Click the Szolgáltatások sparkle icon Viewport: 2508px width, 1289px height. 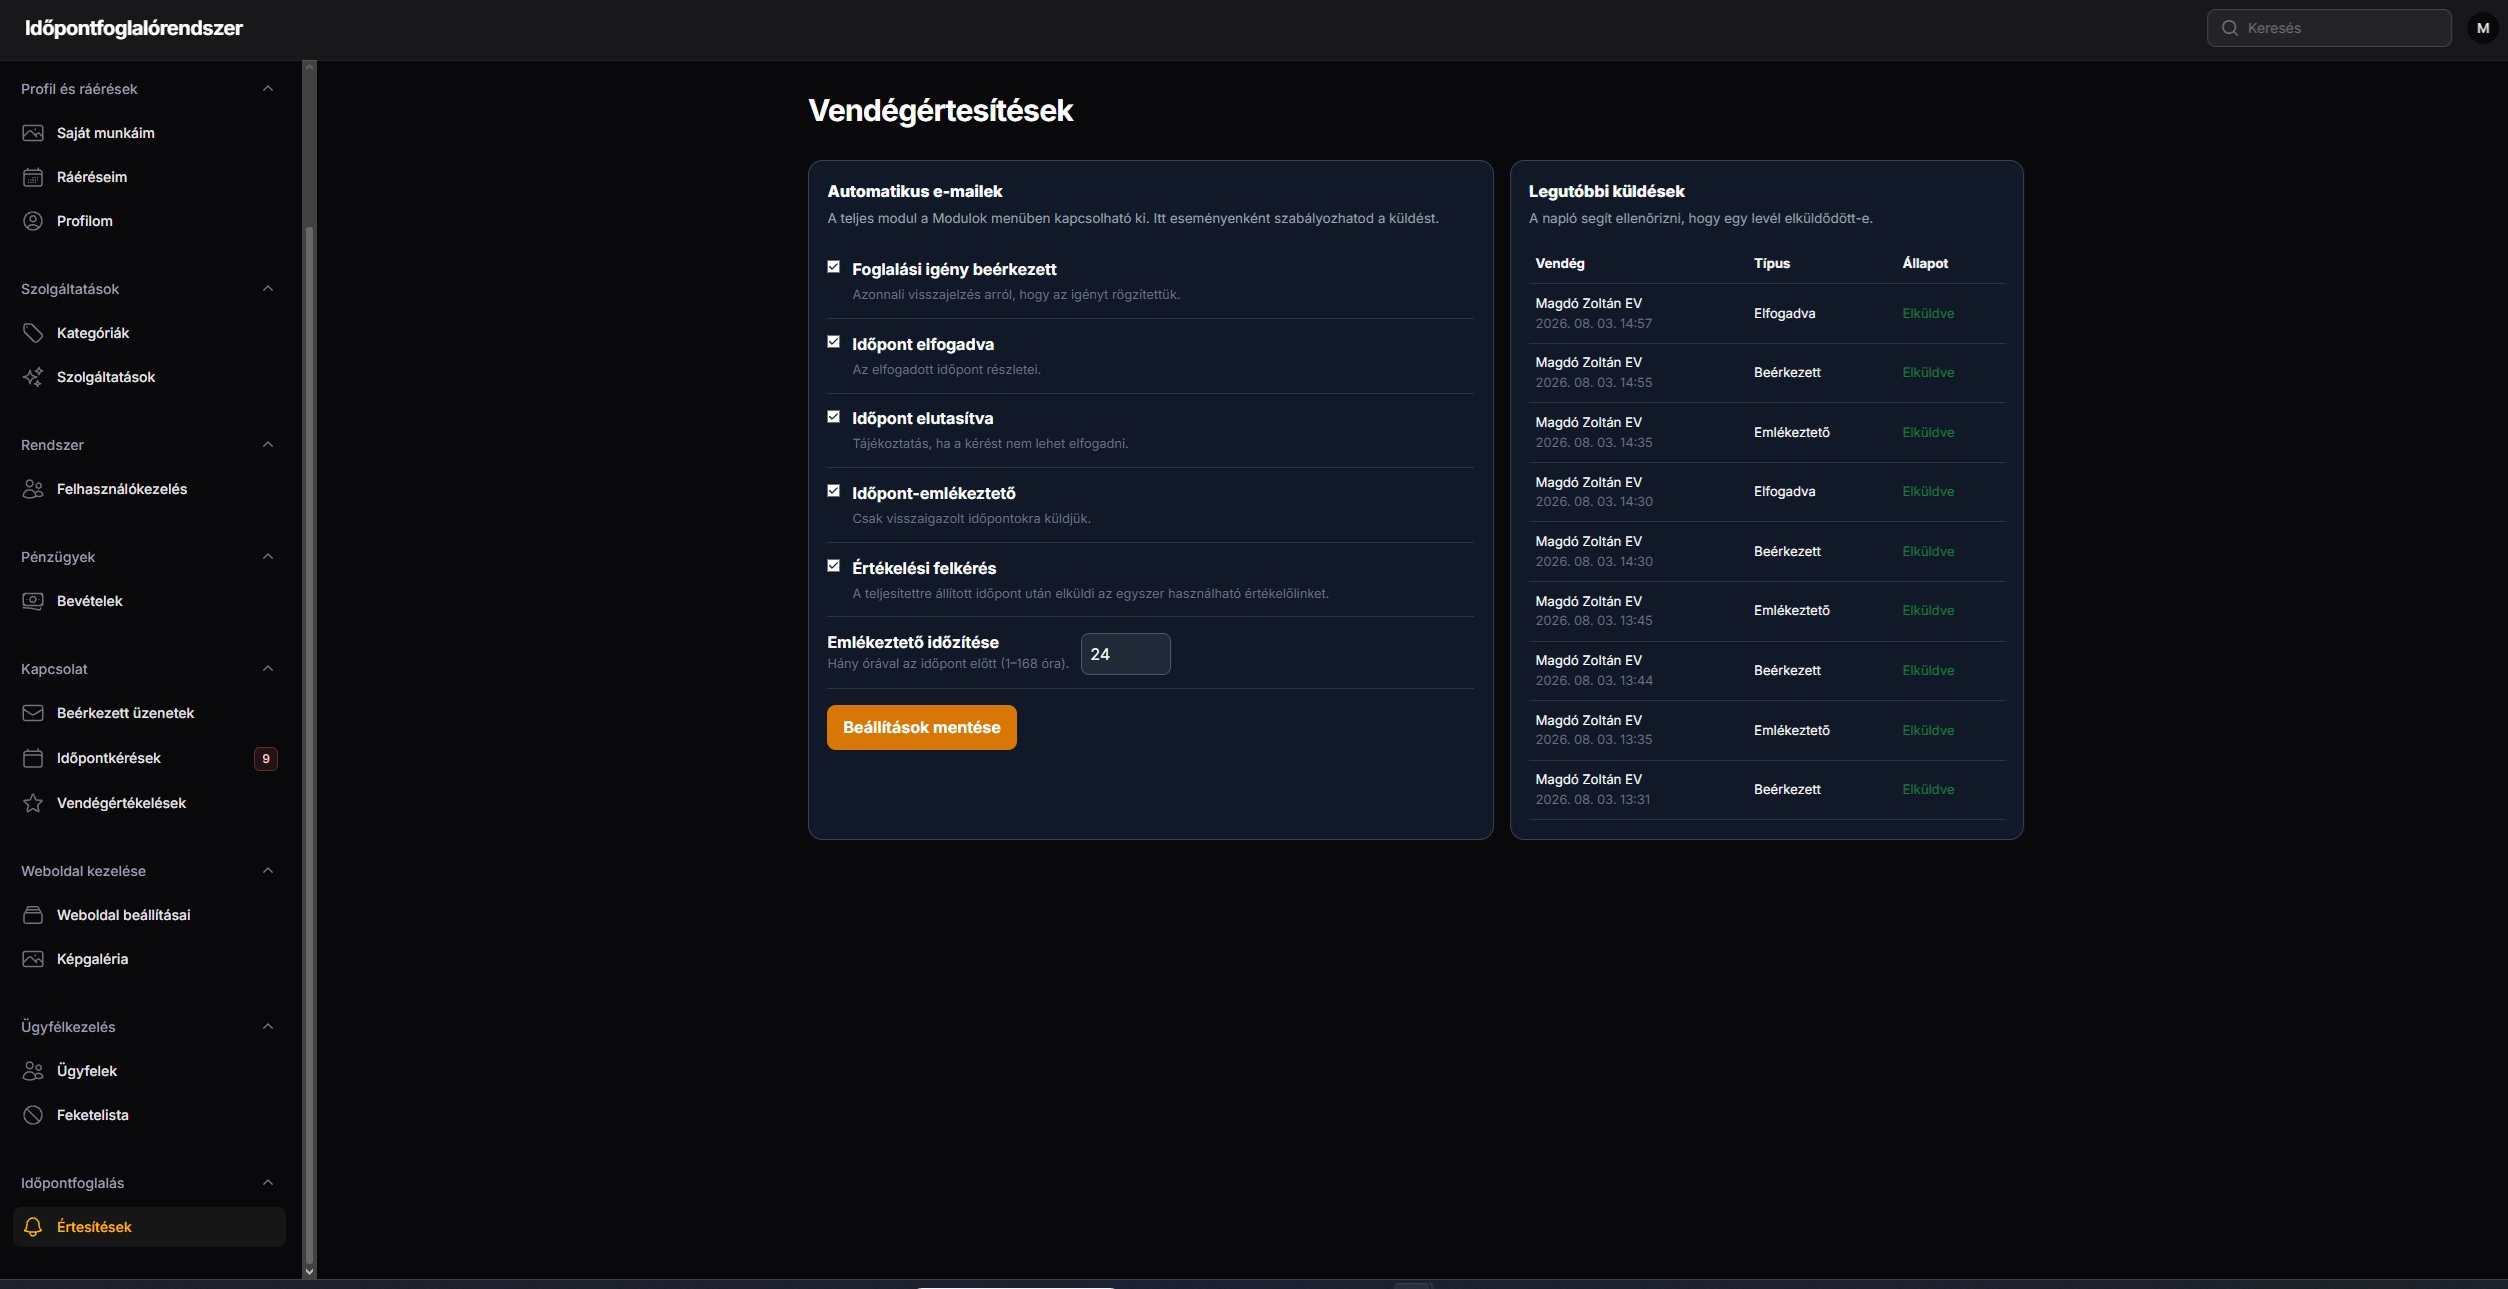(33, 377)
